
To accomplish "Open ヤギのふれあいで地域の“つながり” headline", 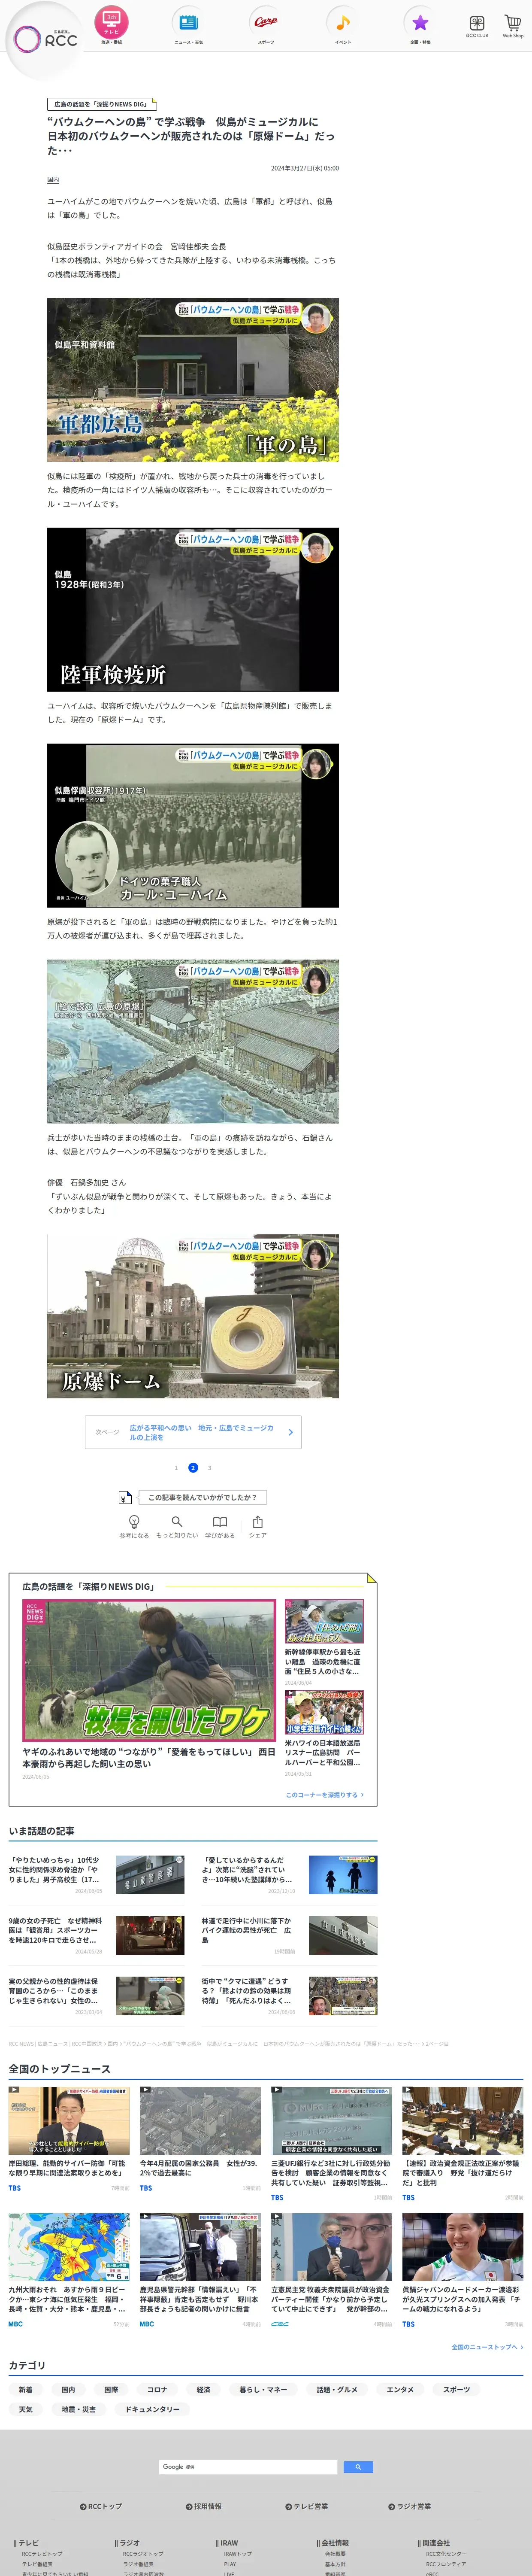I will [x=149, y=1758].
